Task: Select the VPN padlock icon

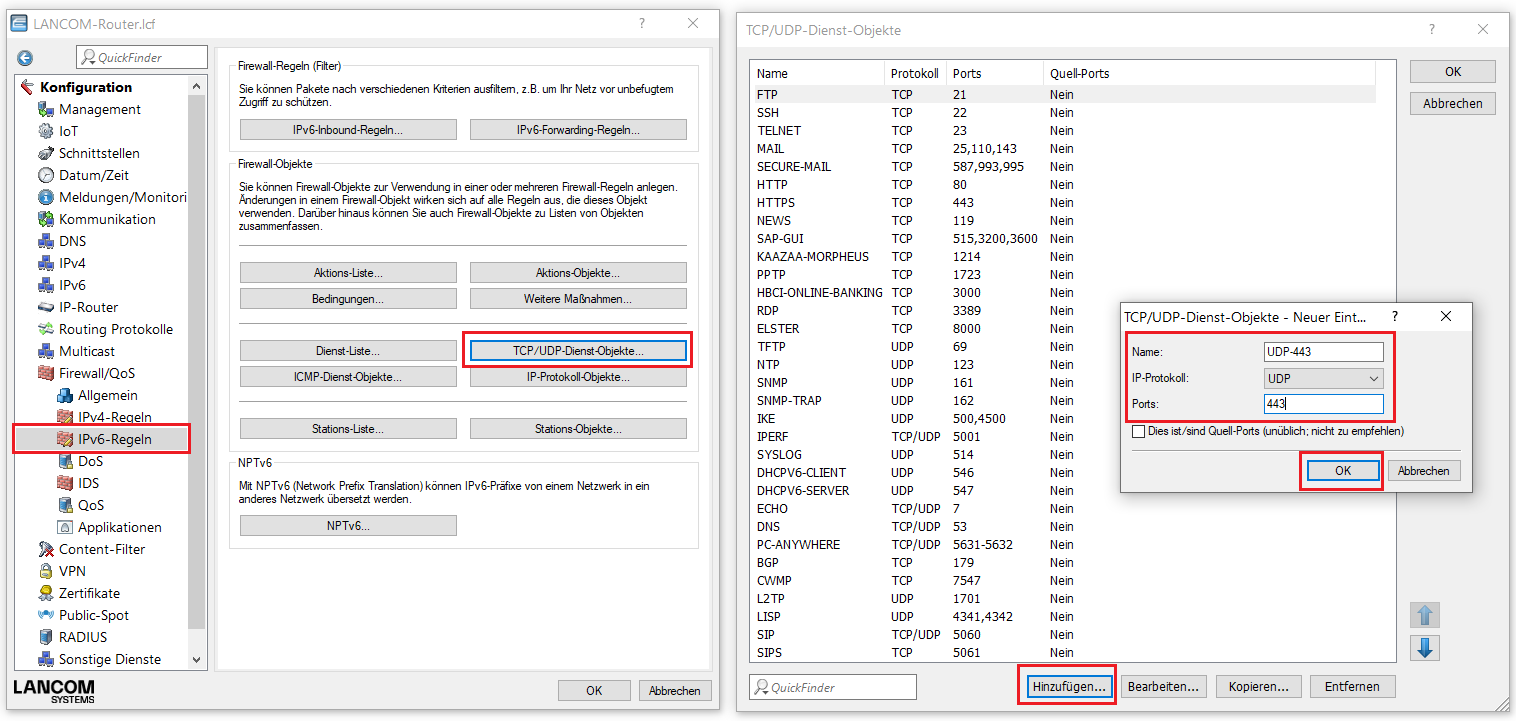Action: click(x=45, y=571)
